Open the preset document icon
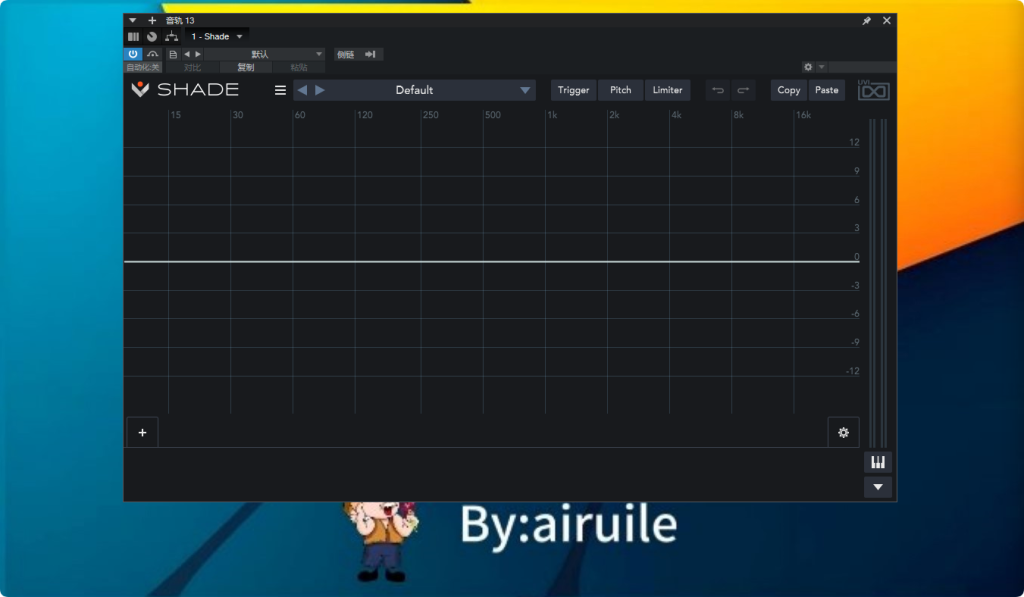This screenshot has width=1024, height=597. (173, 54)
